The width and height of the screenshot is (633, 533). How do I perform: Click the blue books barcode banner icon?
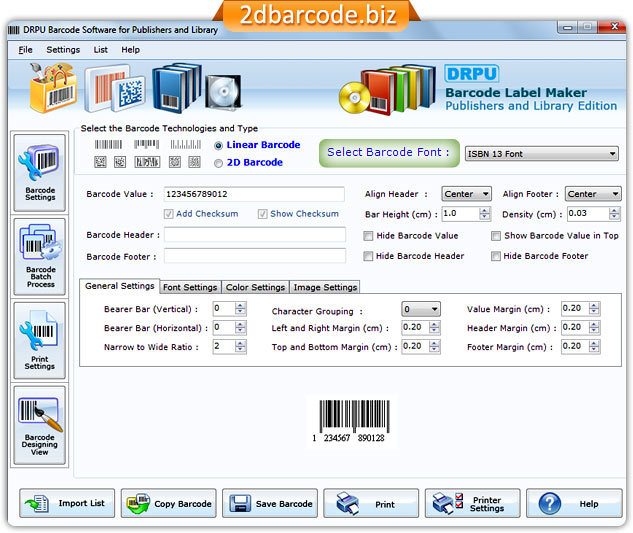click(176, 87)
